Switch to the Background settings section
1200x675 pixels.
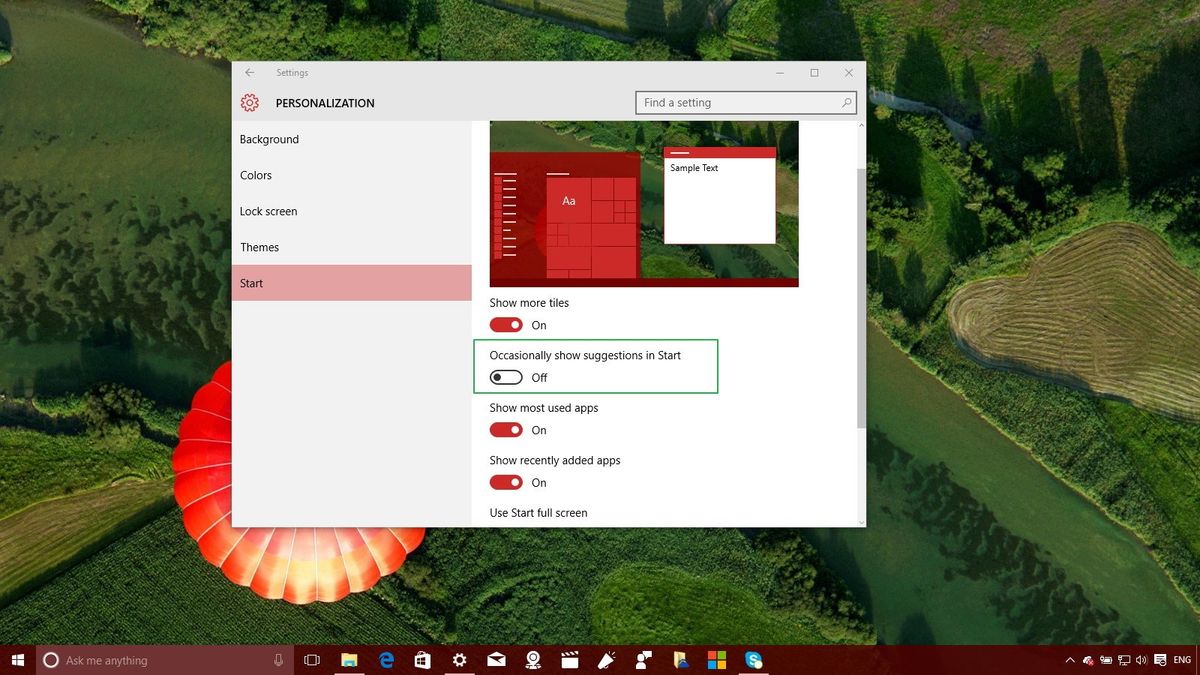(269, 139)
